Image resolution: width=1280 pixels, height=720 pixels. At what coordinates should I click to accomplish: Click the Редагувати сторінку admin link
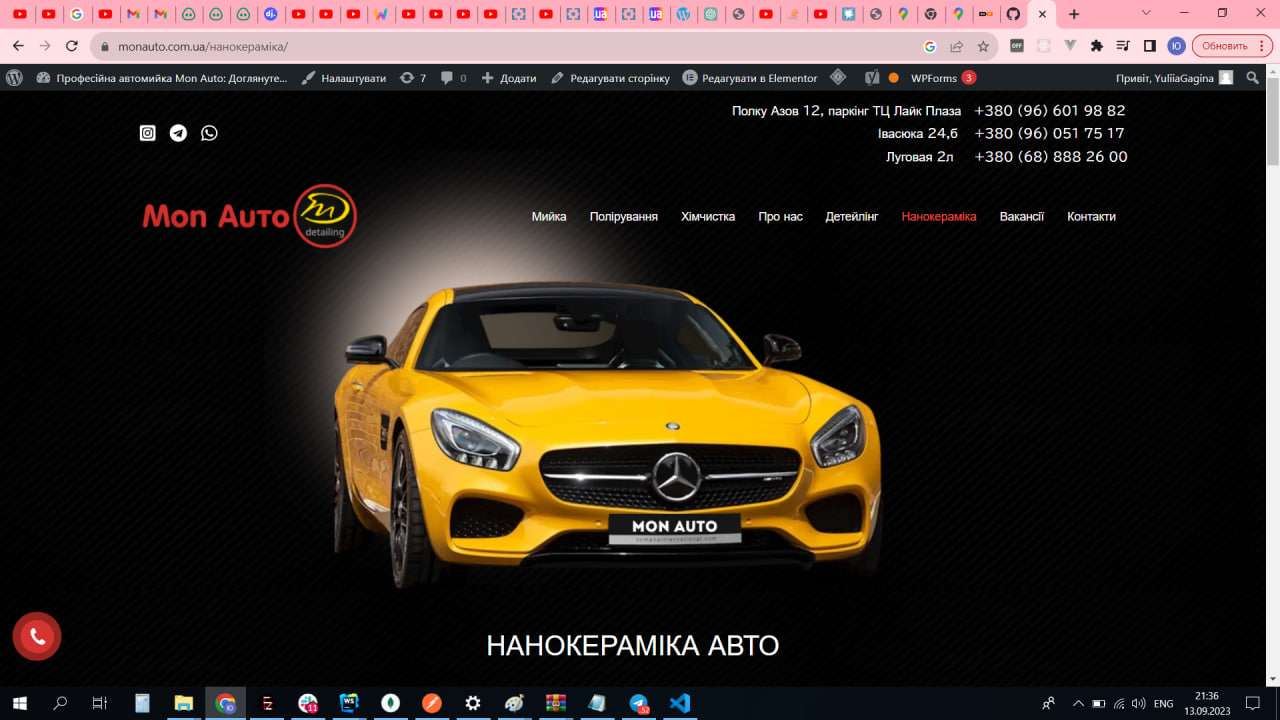[610, 78]
